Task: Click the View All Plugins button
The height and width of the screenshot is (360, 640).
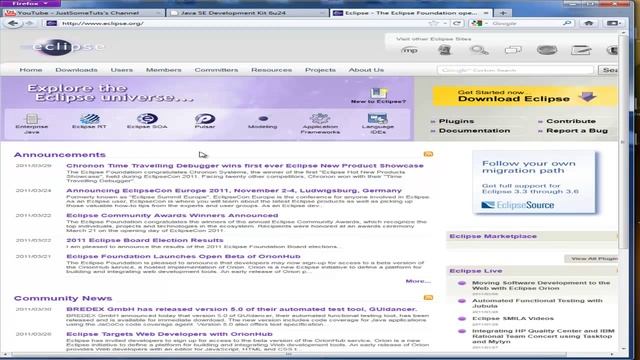Action: coord(592,258)
